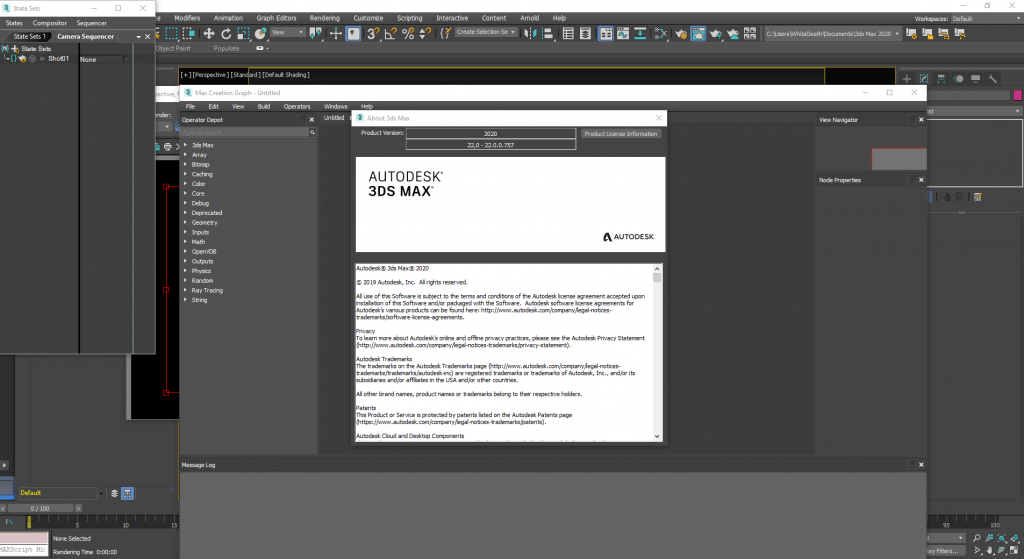This screenshot has width=1024, height=559.
Task: Open the View reference coordinate dropdown
Action: click(x=288, y=33)
